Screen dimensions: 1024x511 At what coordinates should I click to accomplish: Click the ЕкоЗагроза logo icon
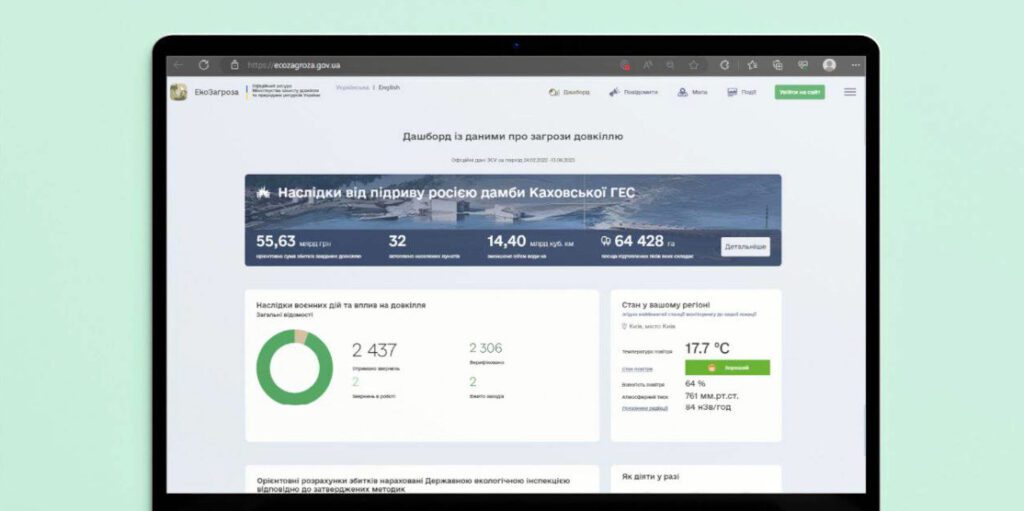click(178, 92)
